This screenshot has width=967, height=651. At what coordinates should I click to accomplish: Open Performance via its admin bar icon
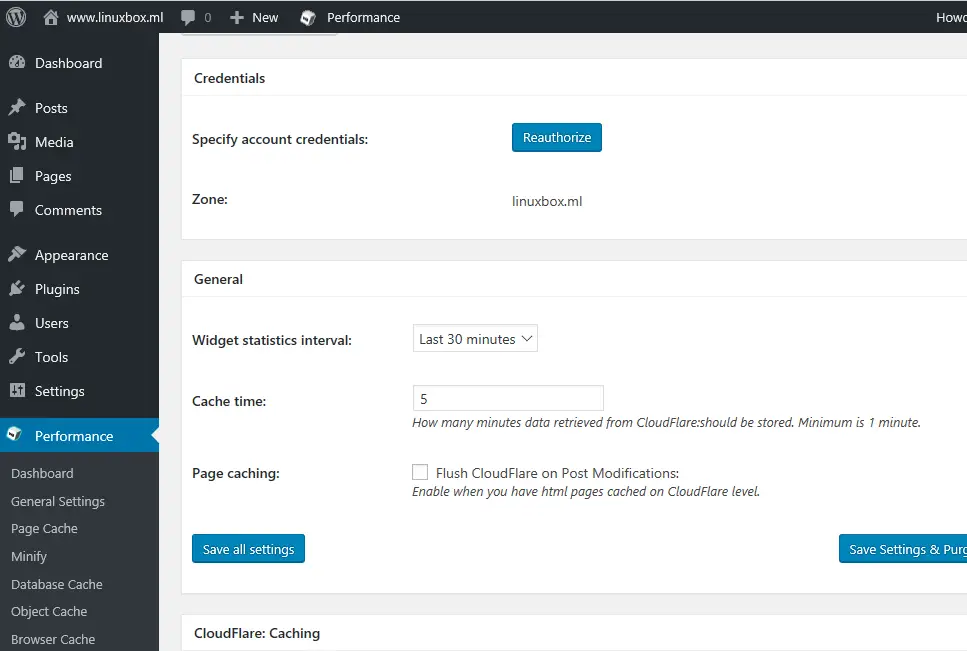[307, 16]
